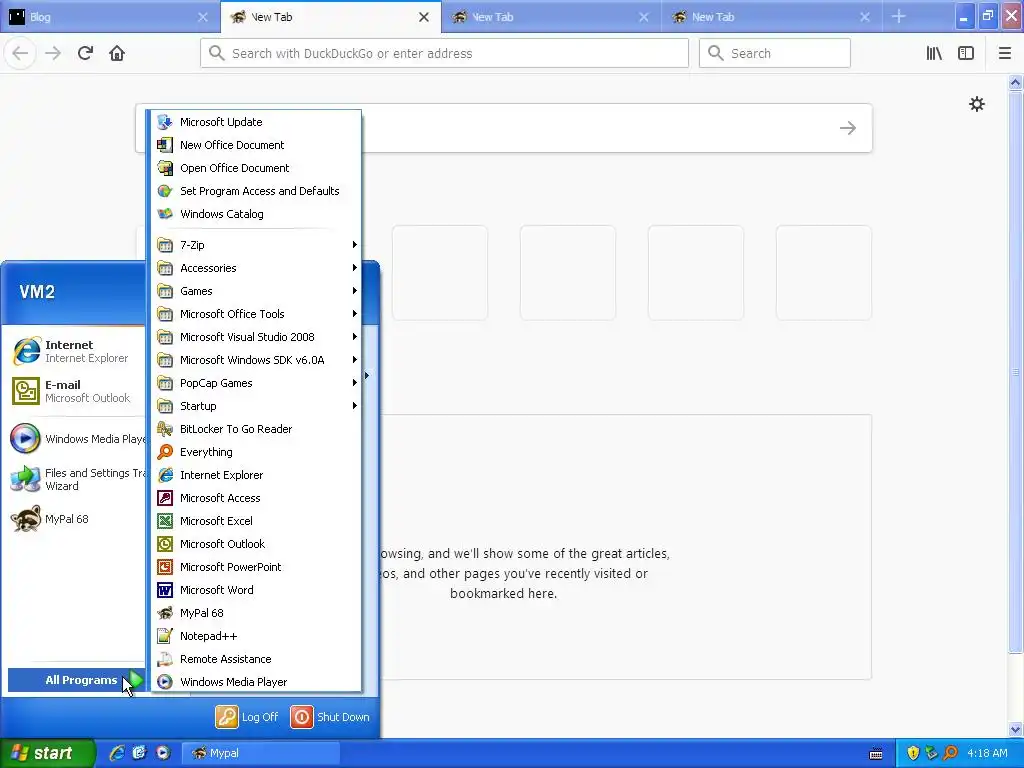The height and width of the screenshot is (768, 1024).
Task: Open a new tab with plus button
Action: pyautogui.click(x=899, y=17)
